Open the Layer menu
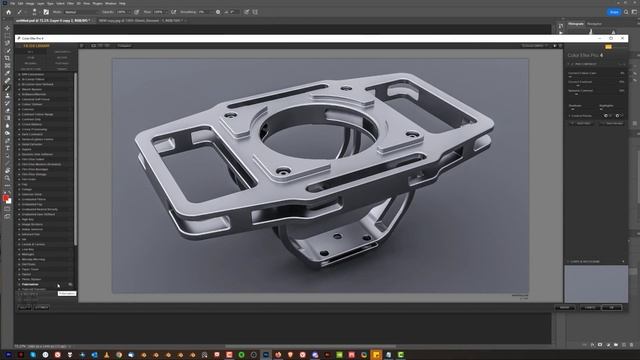 (40, 3)
